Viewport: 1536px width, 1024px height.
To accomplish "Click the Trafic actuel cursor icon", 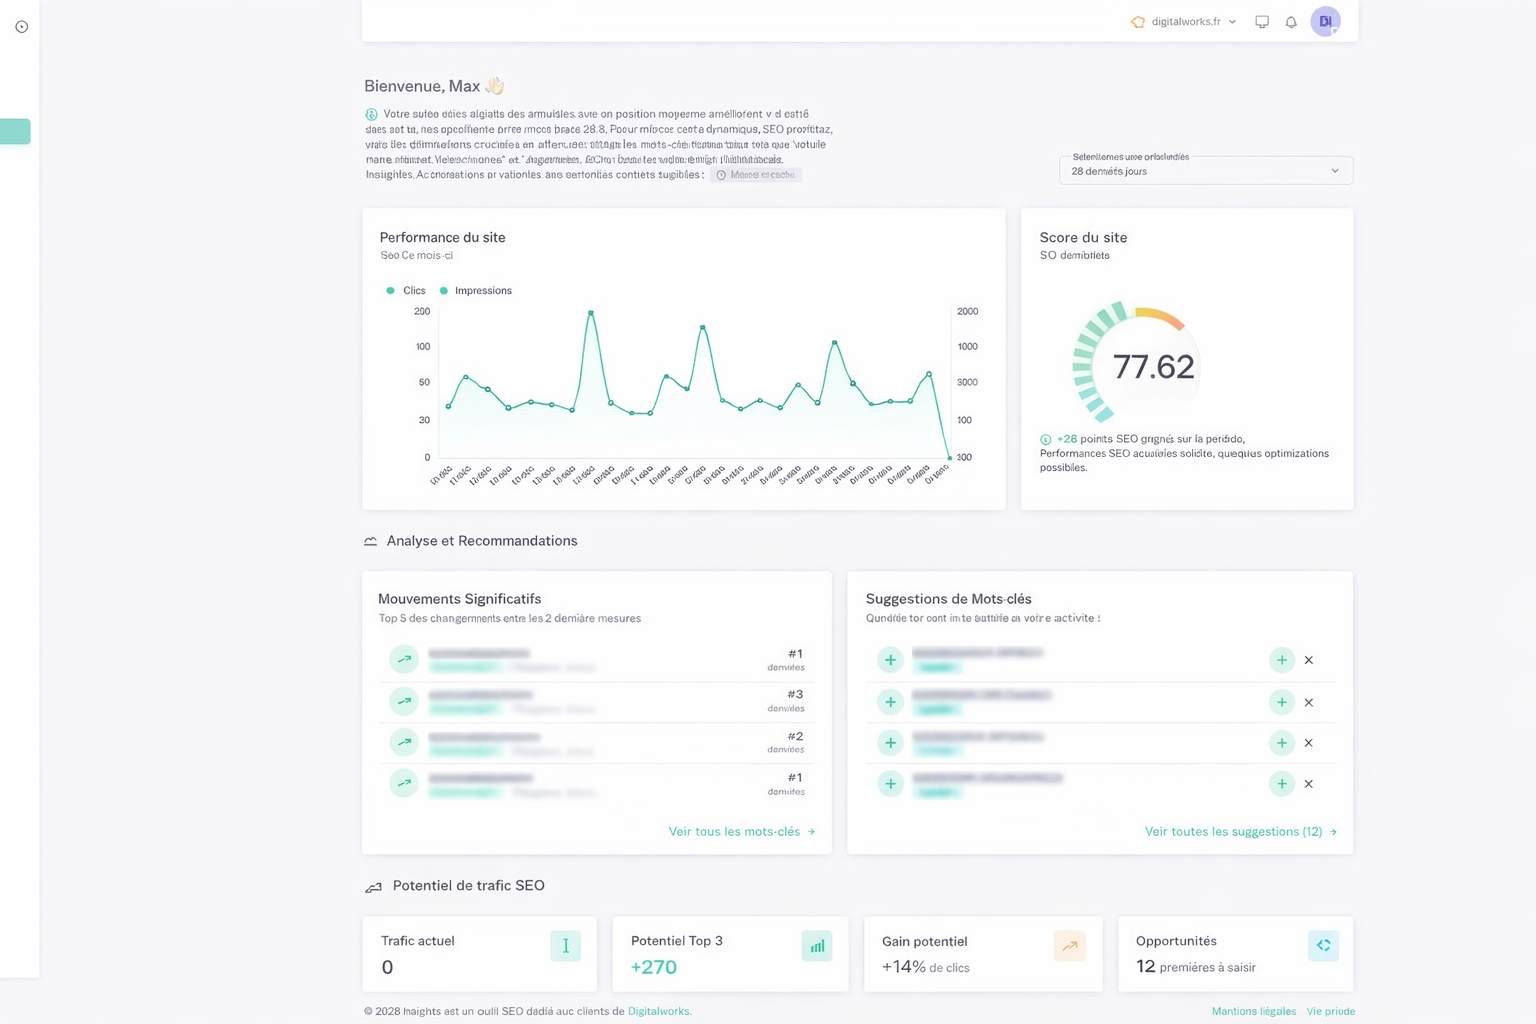I will 565,945.
